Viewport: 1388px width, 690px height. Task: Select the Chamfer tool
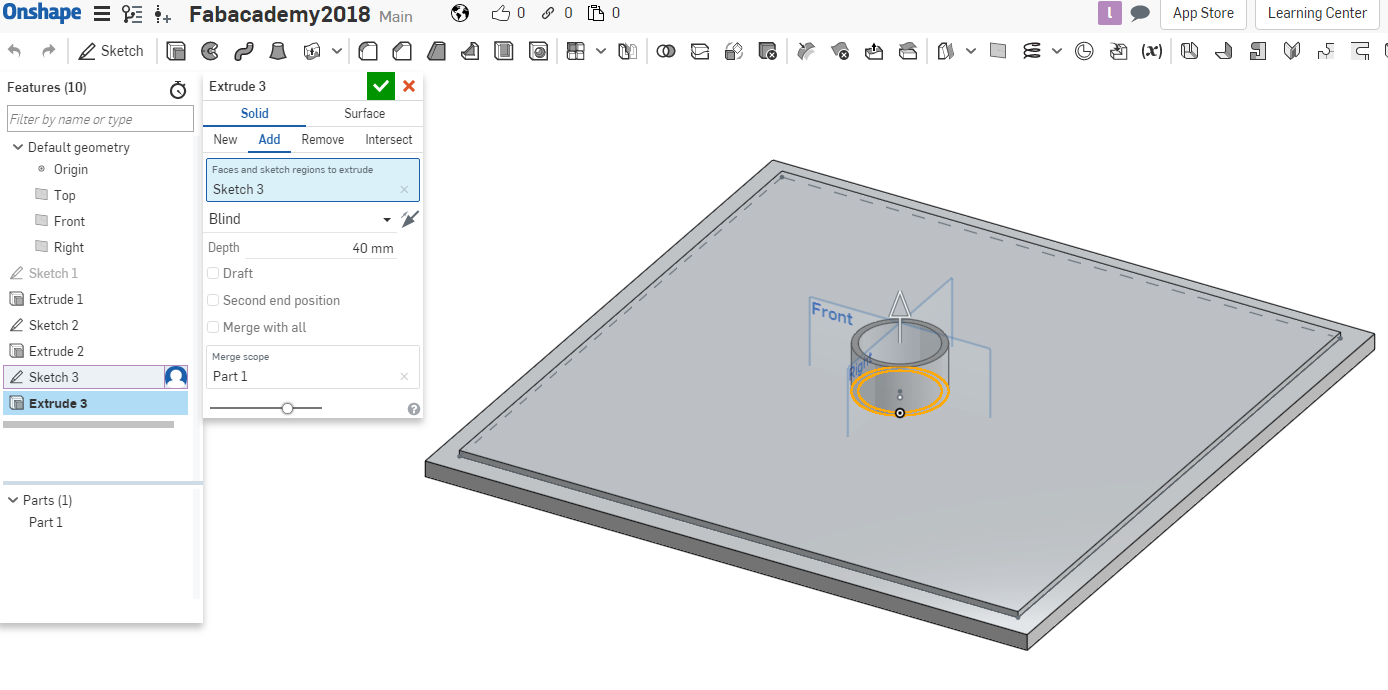[402, 51]
